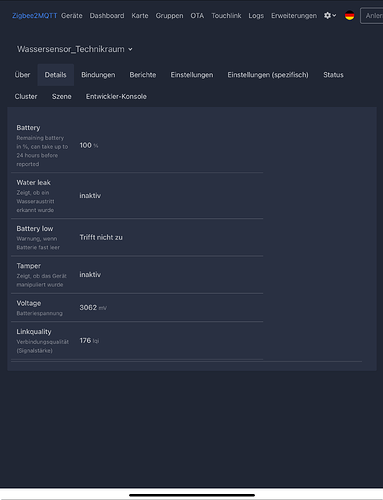Open the settings gear menu
383x500 pixels.
tap(330, 16)
